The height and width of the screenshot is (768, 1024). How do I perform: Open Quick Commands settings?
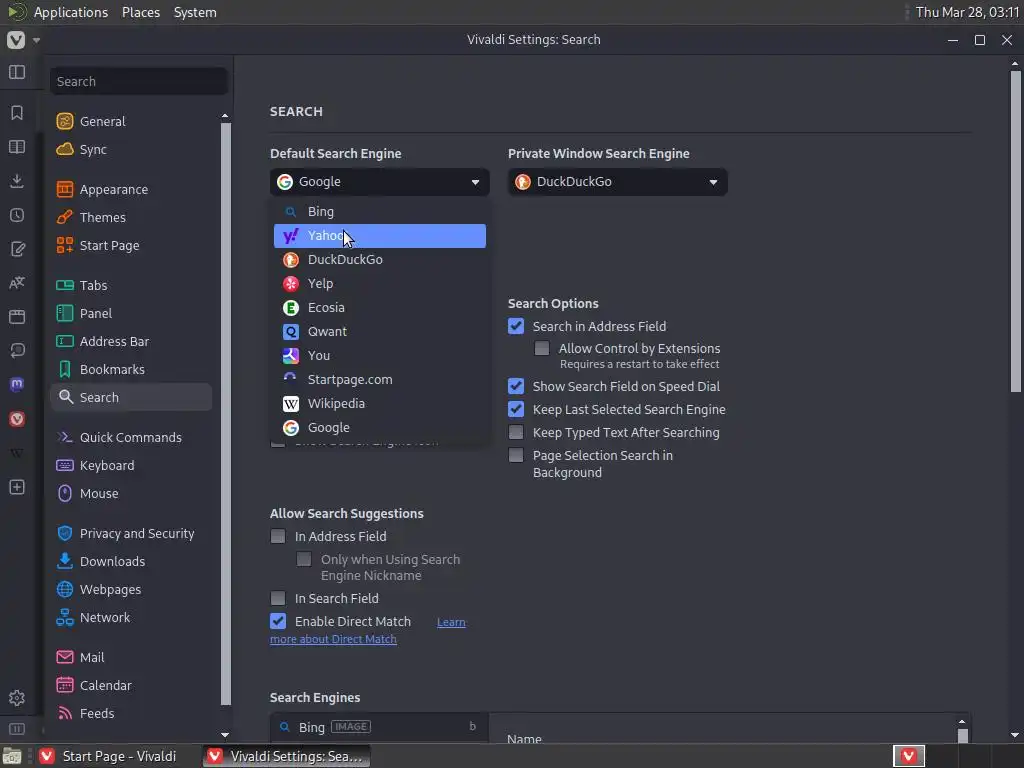131,438
